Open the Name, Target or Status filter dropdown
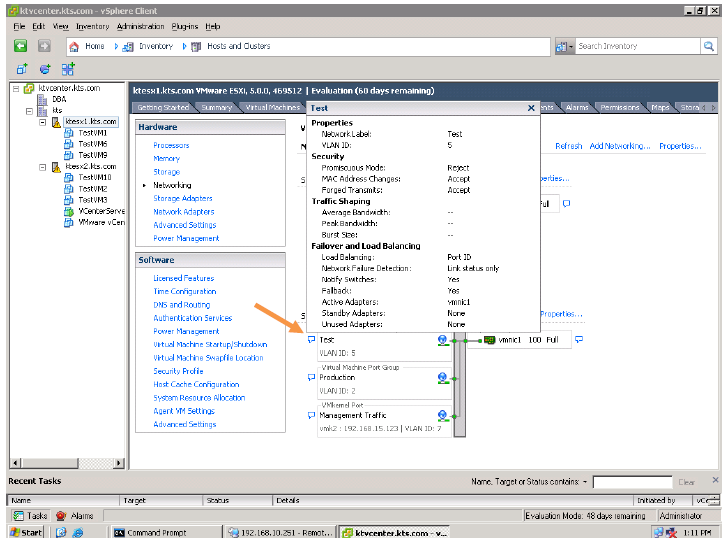Viewport: 725px width, 538px height. (x=584, y=482)
